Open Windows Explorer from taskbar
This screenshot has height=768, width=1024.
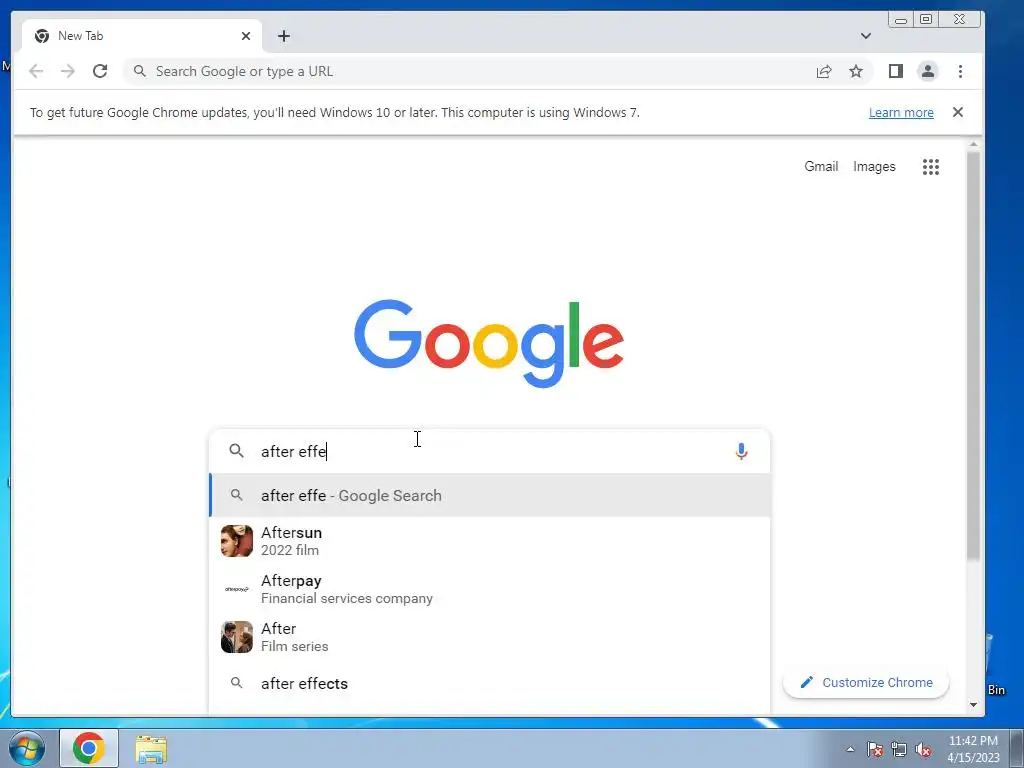(151, 748)
